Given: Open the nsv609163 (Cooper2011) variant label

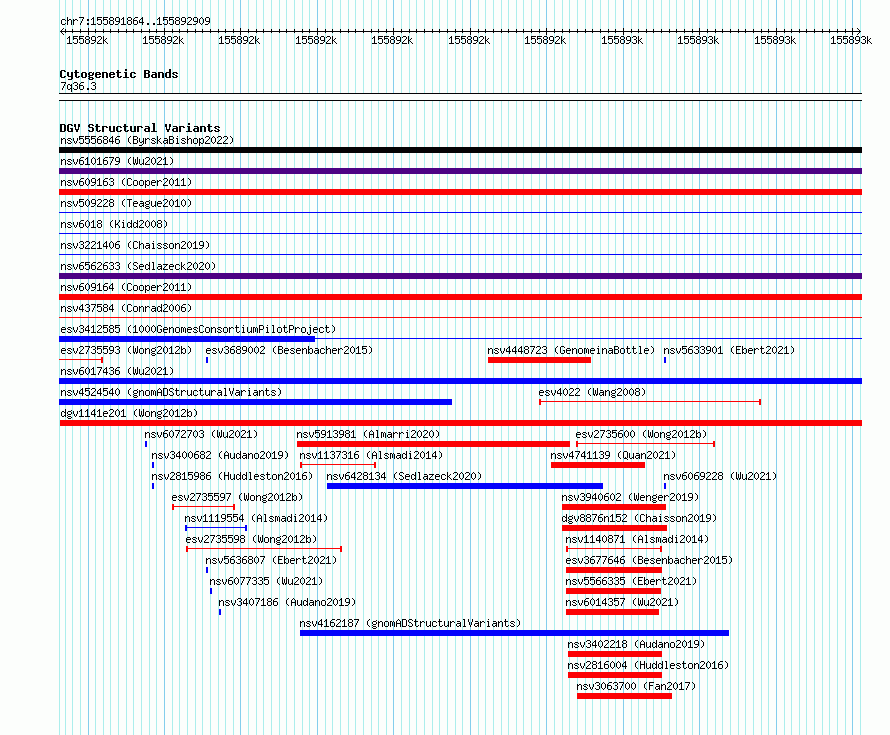Looking at the screenshot, I should pos(126,182).
